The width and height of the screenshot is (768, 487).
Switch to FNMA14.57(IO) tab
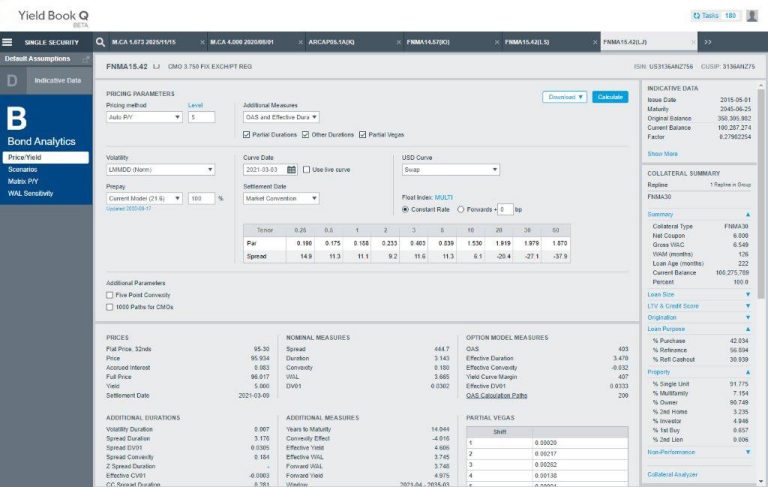point(428,42)
